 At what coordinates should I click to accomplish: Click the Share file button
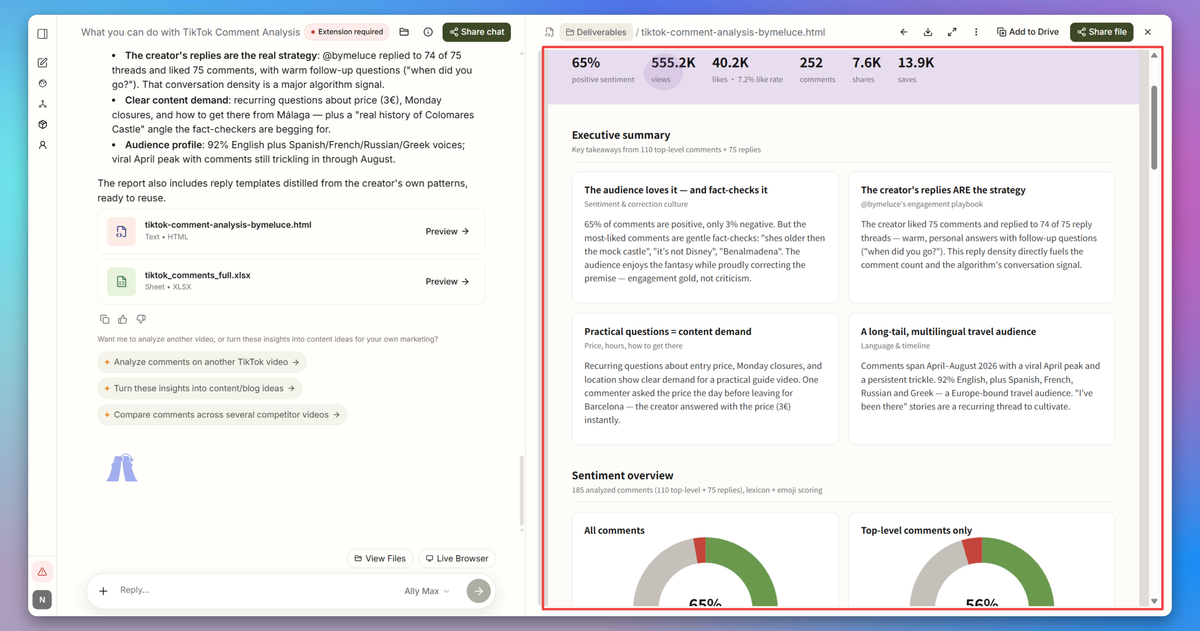[x=1101, y=32]
